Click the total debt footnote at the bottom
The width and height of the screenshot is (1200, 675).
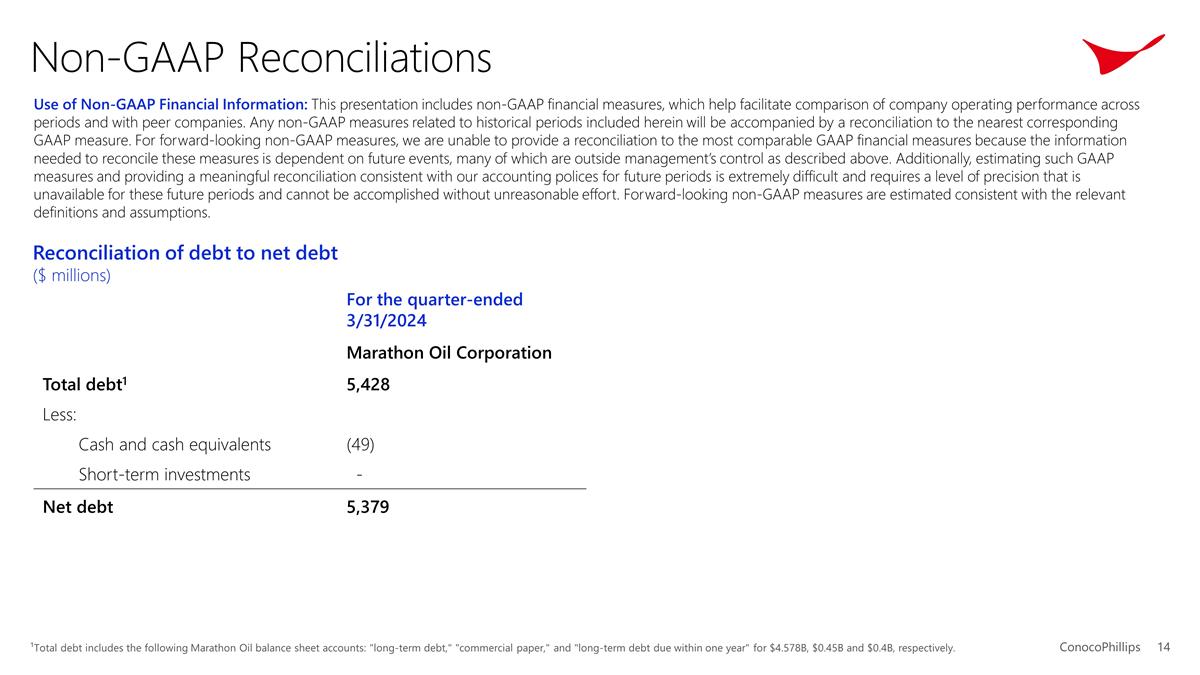tap(492, 649)
